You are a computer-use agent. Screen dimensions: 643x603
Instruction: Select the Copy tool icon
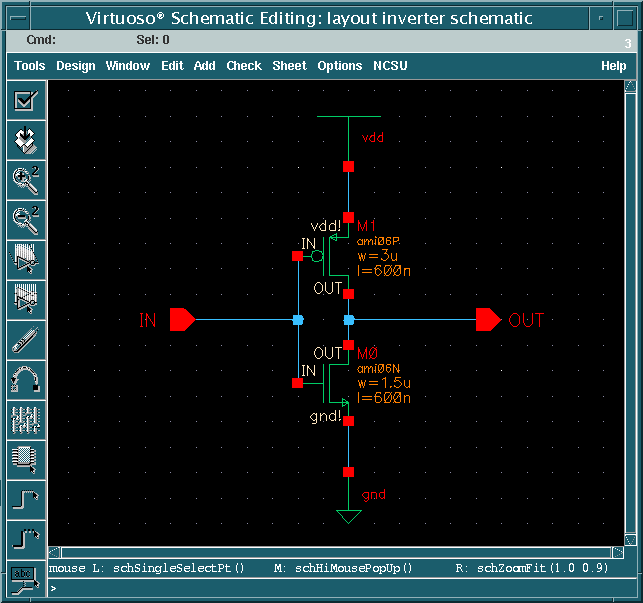[x=26, y=301]
